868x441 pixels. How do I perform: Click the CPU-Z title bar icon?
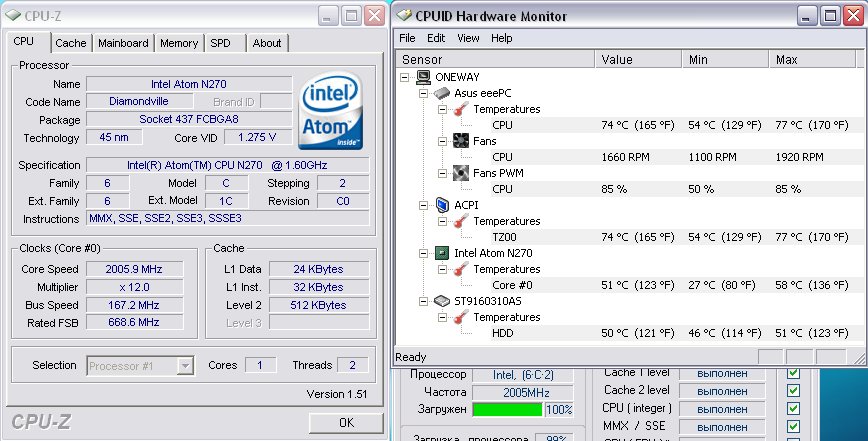pos(12,15)
